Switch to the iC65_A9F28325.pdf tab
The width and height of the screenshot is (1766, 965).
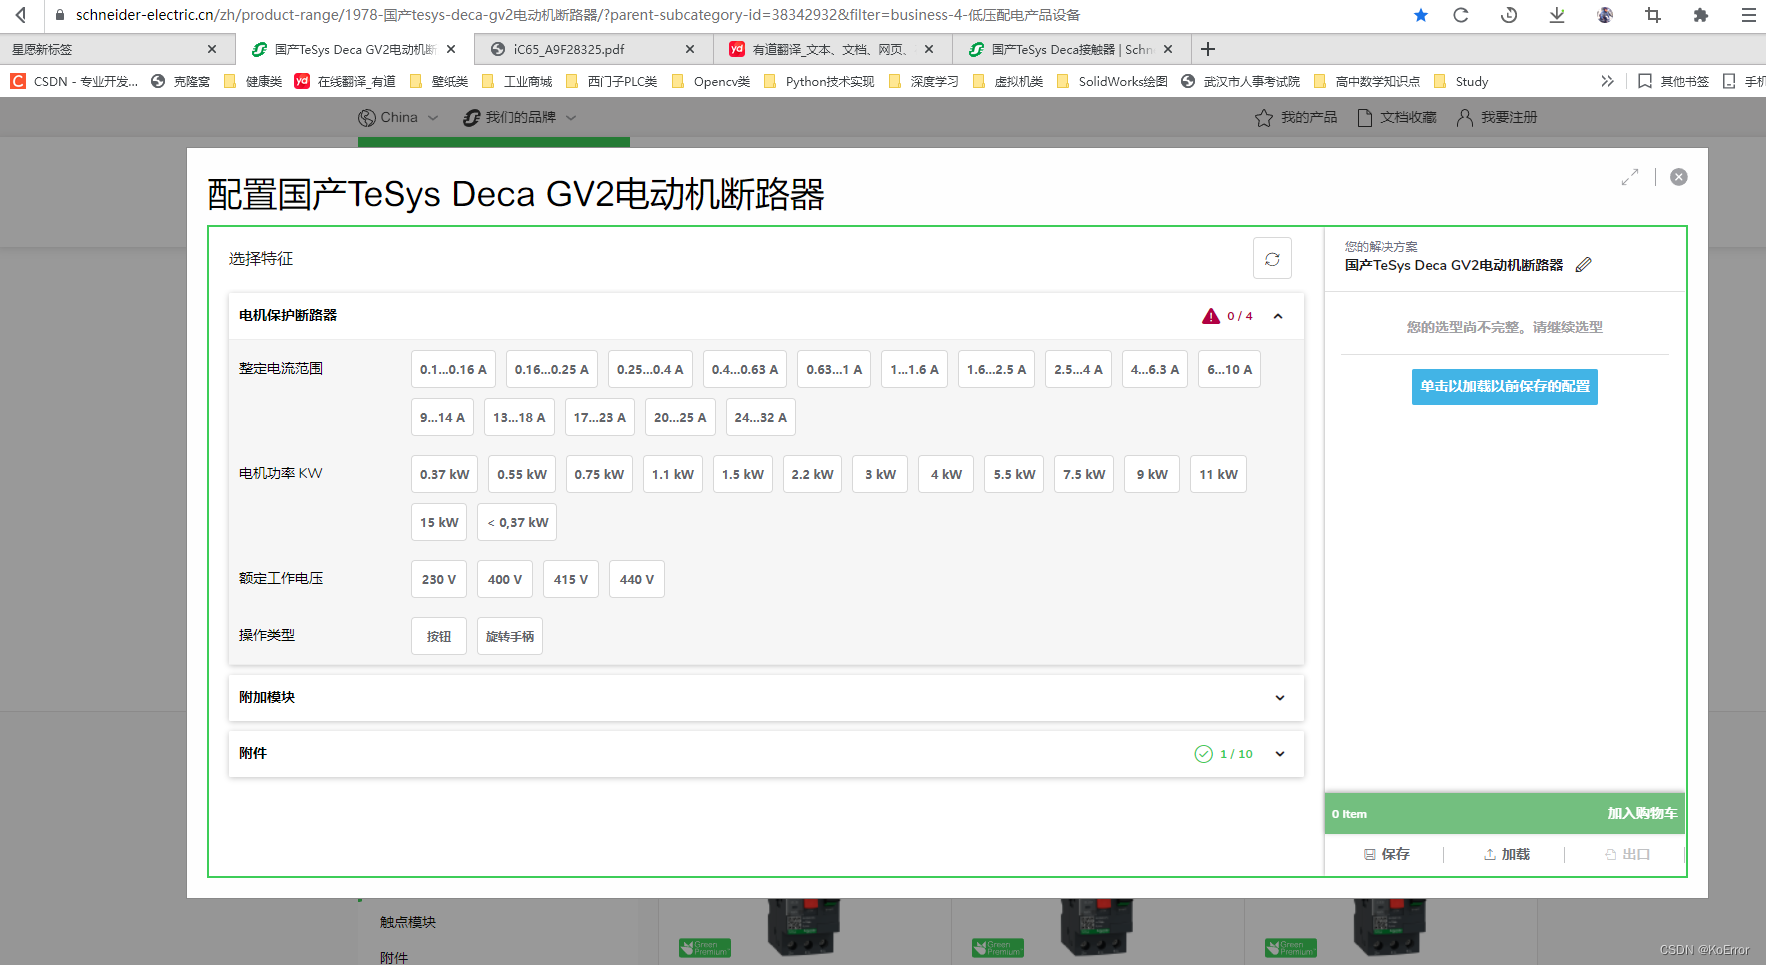coord(594,49)
